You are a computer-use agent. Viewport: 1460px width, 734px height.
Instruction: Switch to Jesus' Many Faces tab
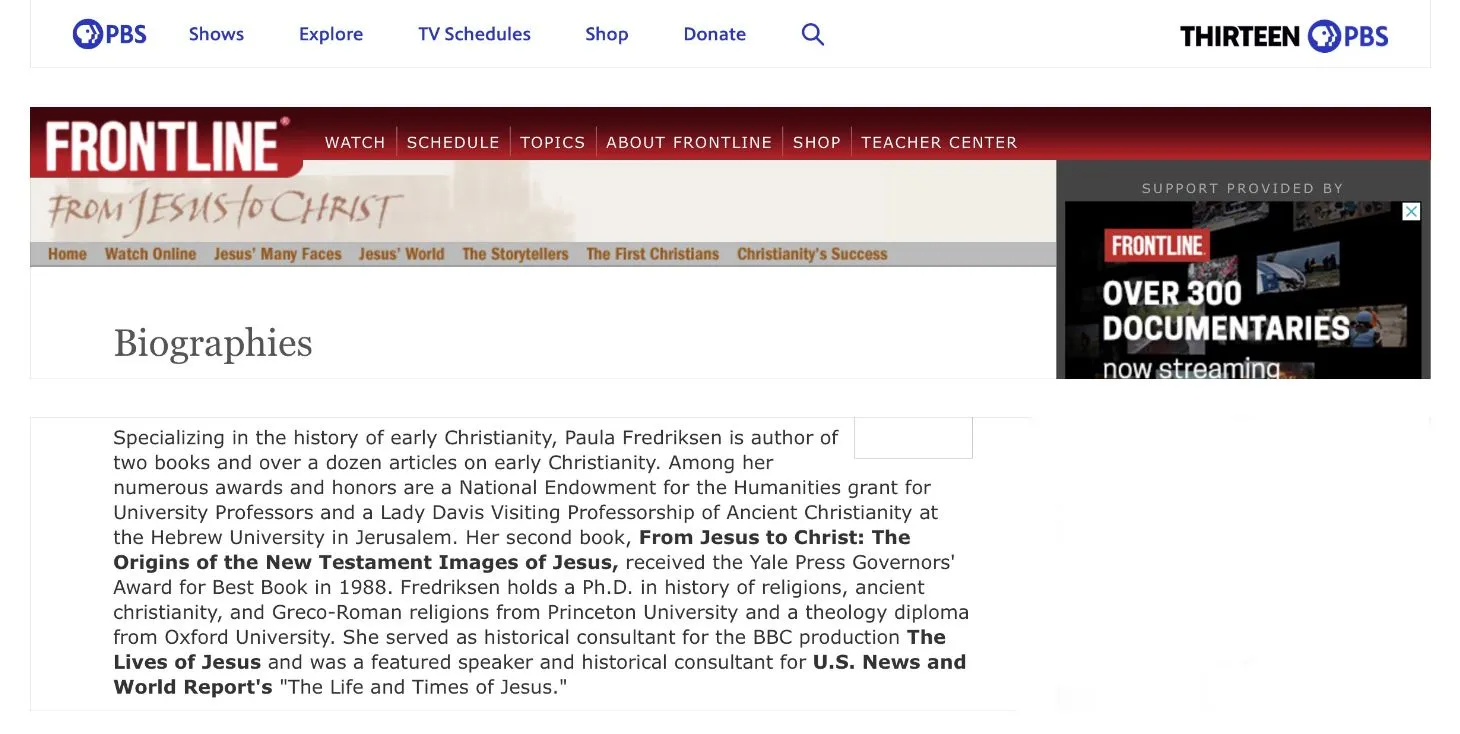click(x=277, y=254)
